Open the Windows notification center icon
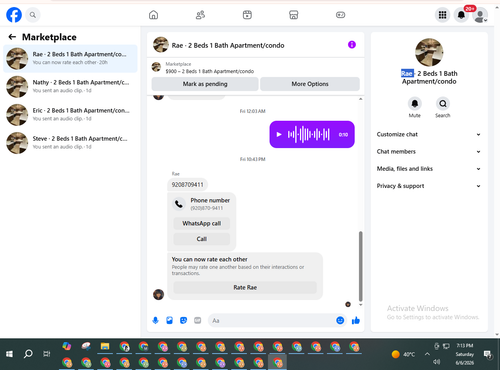The width and height of the screenshot is (500, 370). pos(488,354)
